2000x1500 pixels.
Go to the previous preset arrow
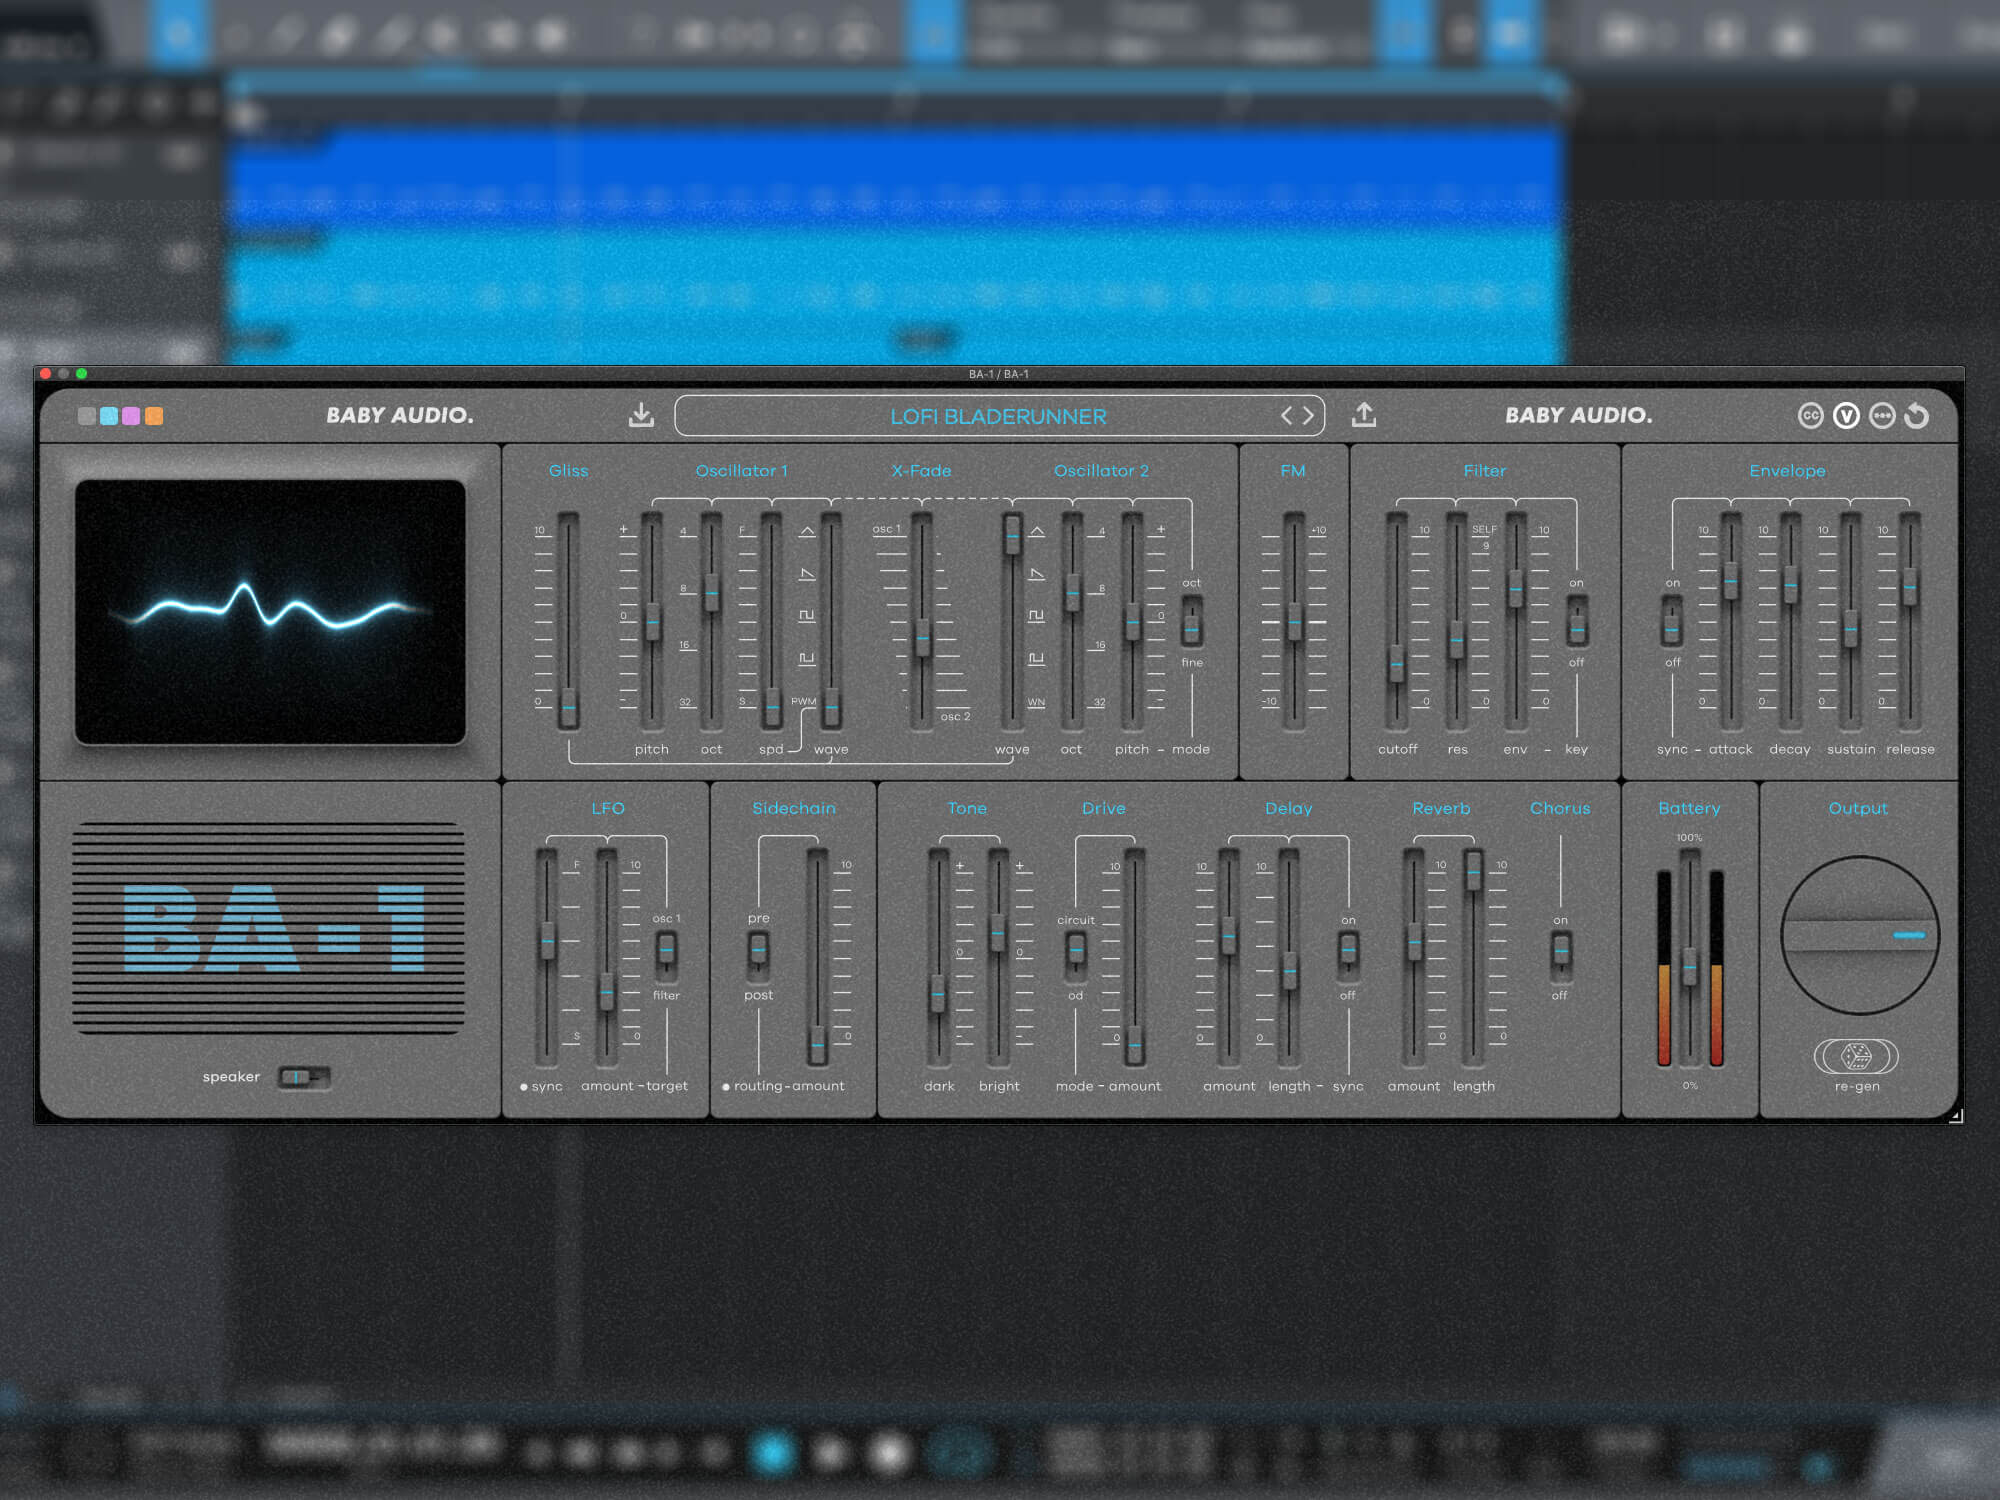[1287, 416]
